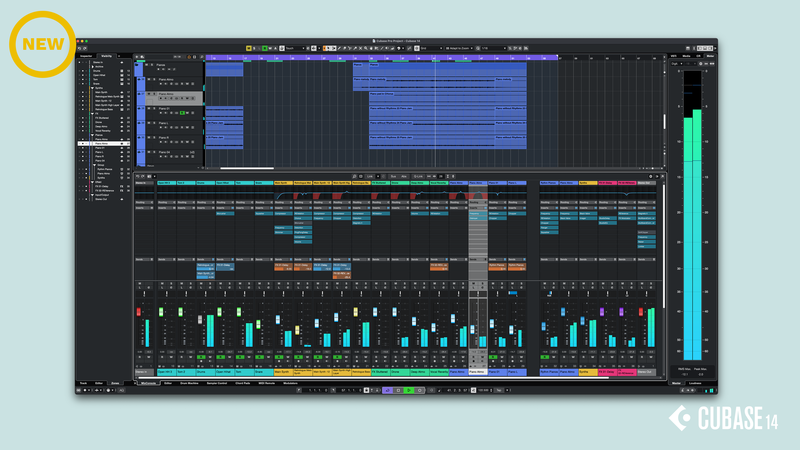The height and width of the screenshot is (450, 800).
Task: Click the Mono Synth channel name label
Action: click(x=282, y=371)
